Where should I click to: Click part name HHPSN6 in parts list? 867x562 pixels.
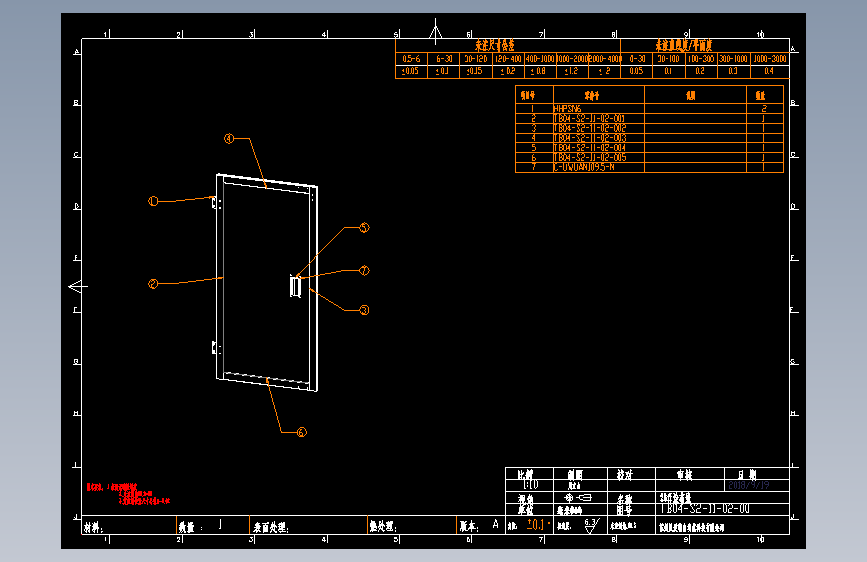[568, 109]
